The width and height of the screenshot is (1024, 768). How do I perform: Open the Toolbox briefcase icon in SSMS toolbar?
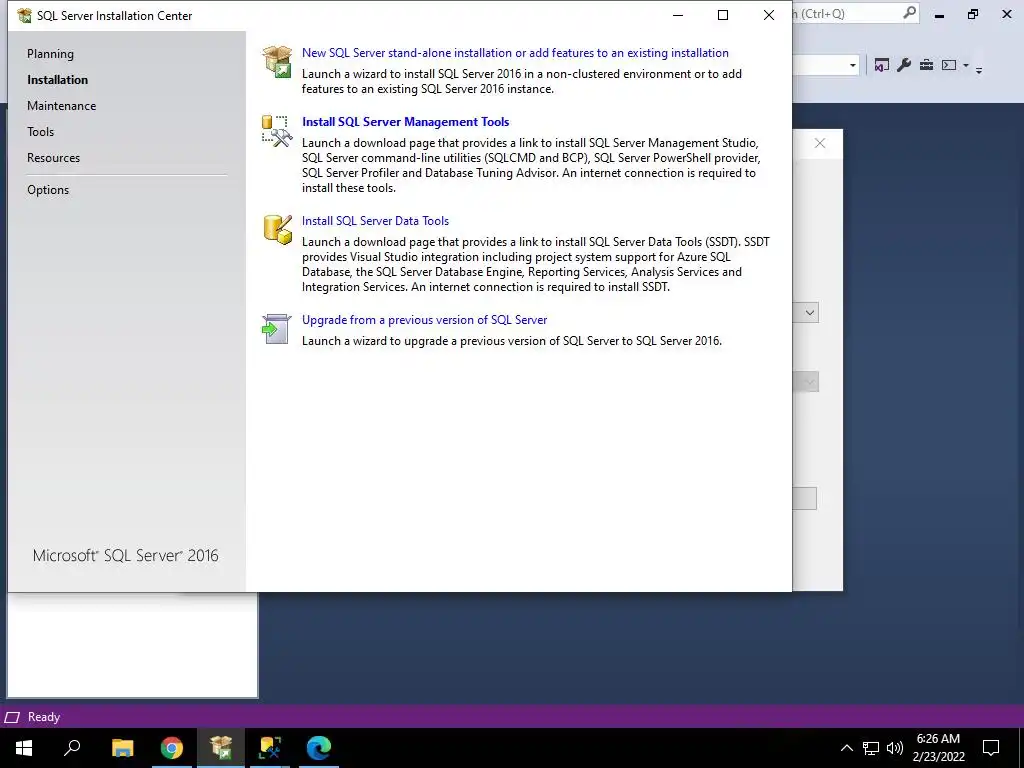(x=926, y=65)
